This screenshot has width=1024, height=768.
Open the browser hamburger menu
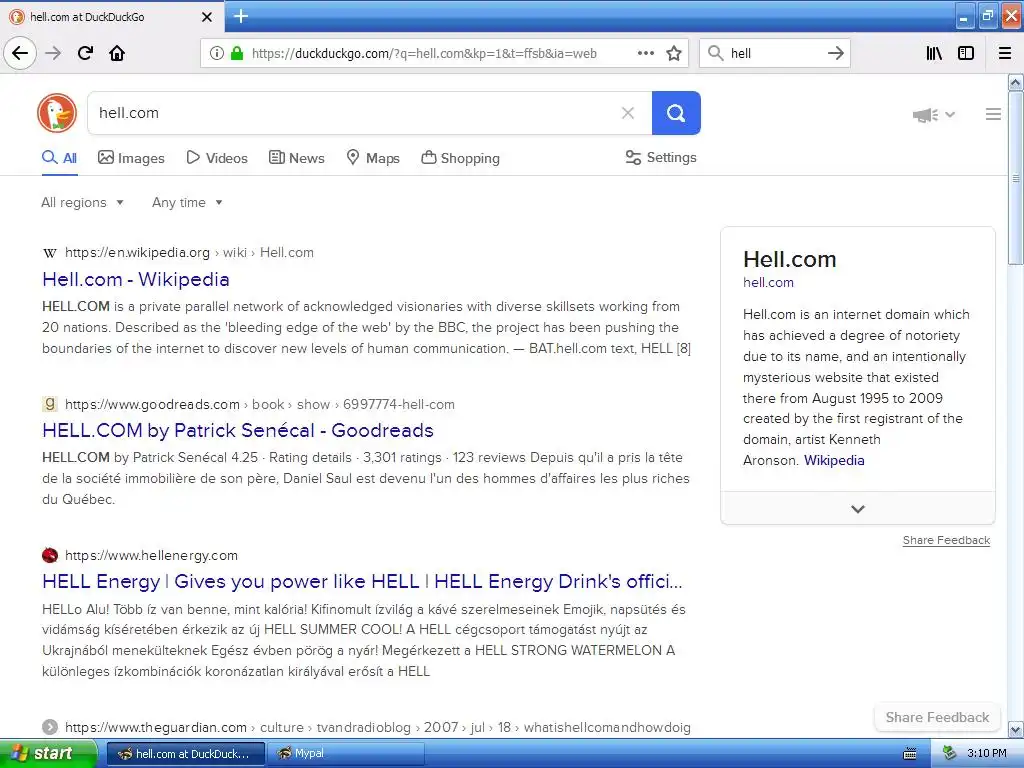tap(1005, 54)
